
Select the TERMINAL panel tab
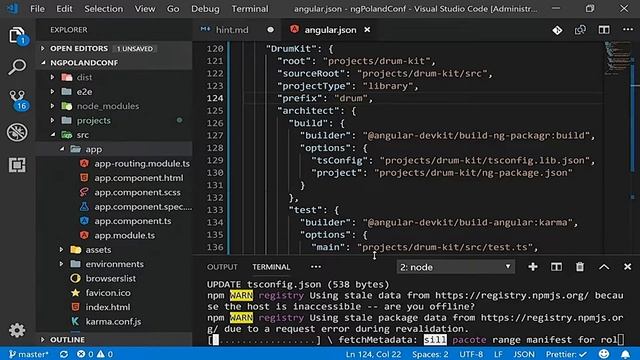click(271, 267)
